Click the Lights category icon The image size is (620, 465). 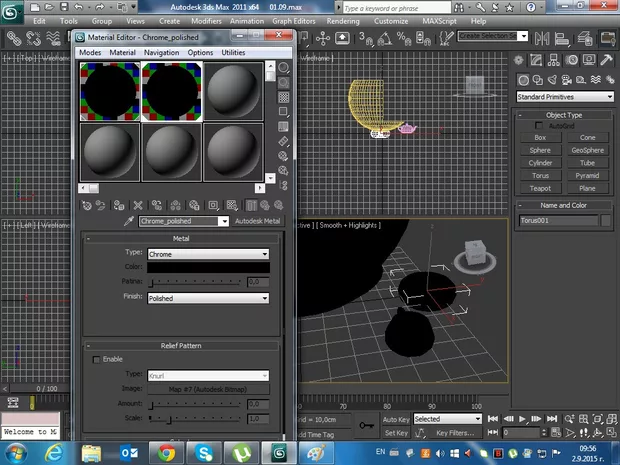tap(550, 81)
